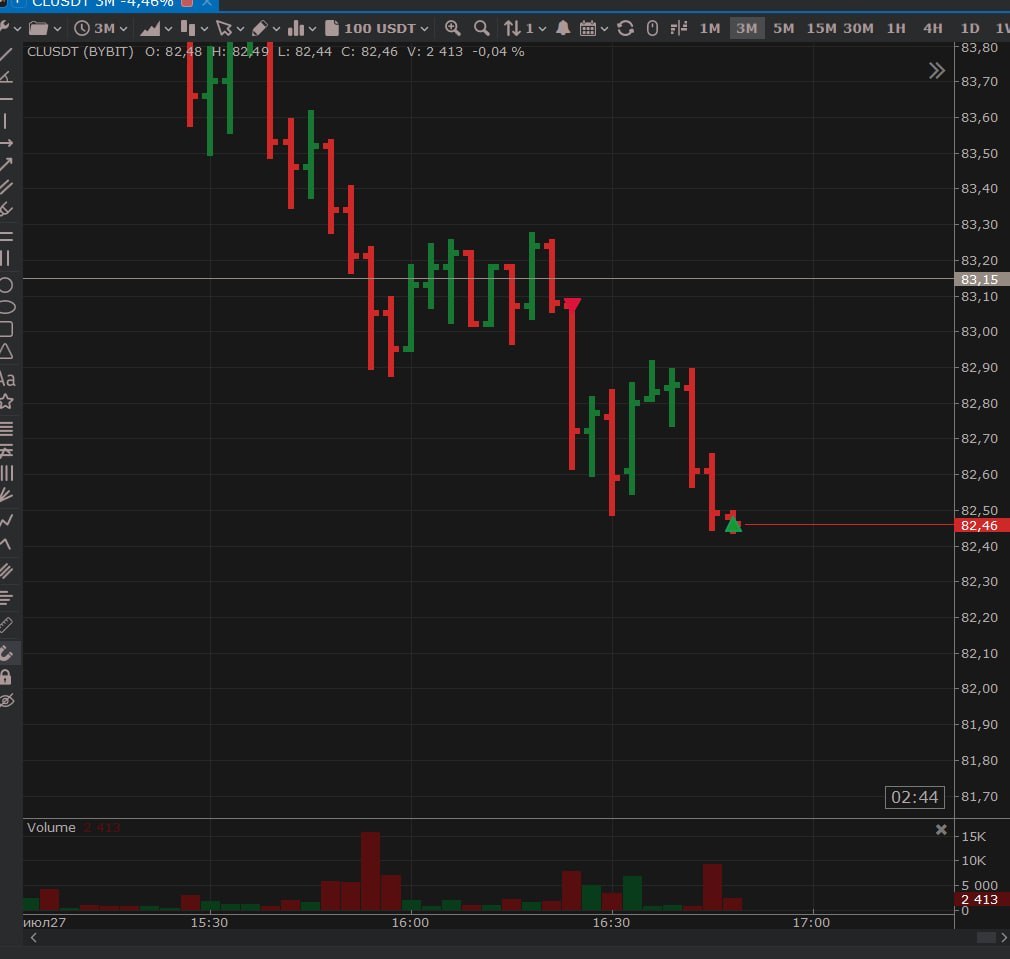
Task: Click the Volume indicator label
Action: tap(51, 828)
